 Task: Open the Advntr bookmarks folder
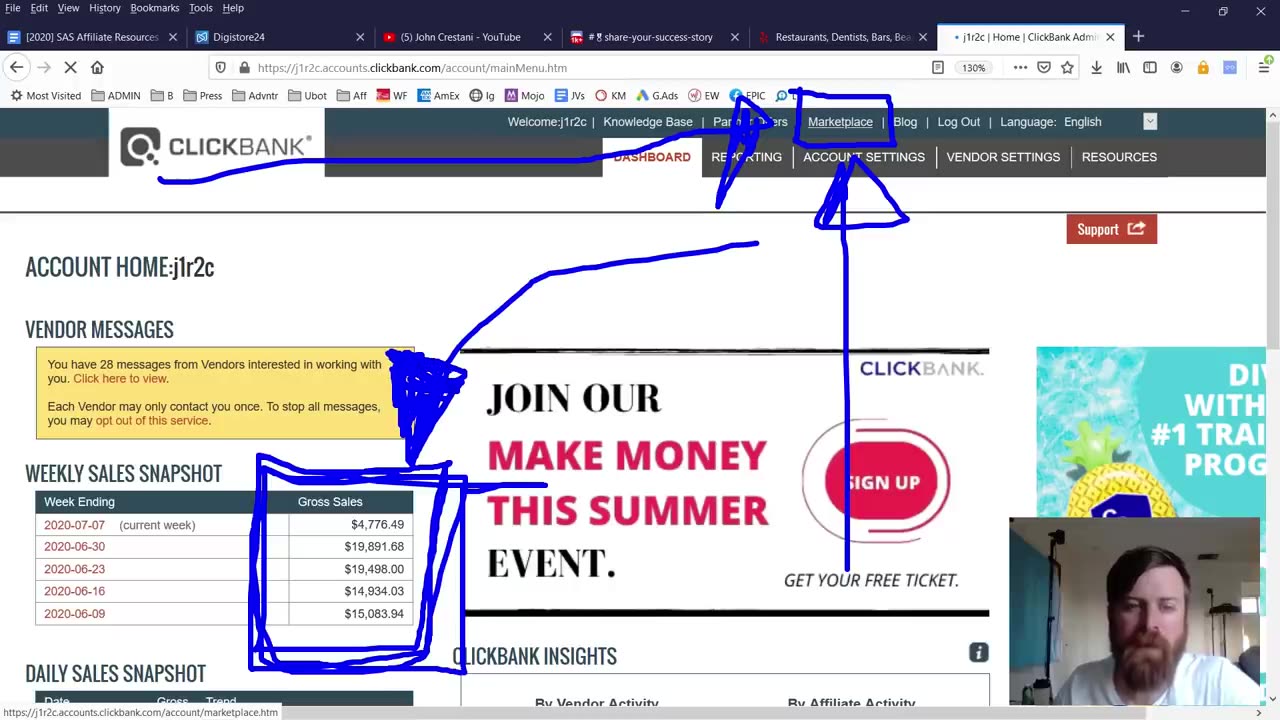pyautogui.click(x=255, y=96)
